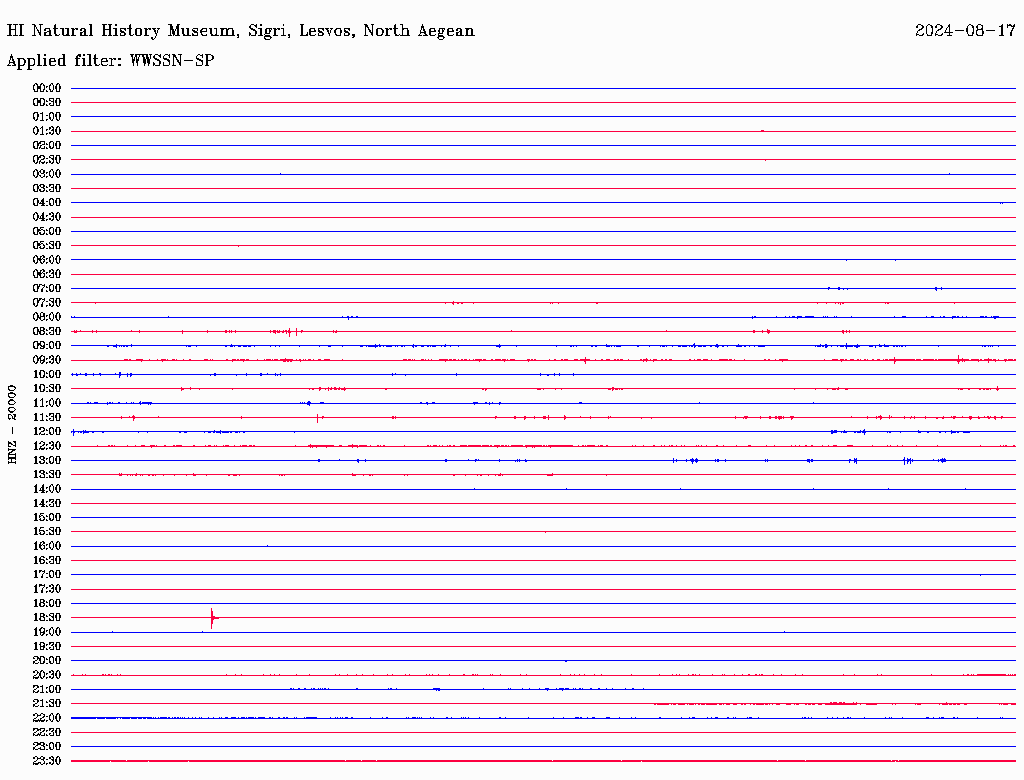Click the Applied filter: WWSSN-SP label
The width and height of the screenshot is (1024, 780).
point(110,61)
